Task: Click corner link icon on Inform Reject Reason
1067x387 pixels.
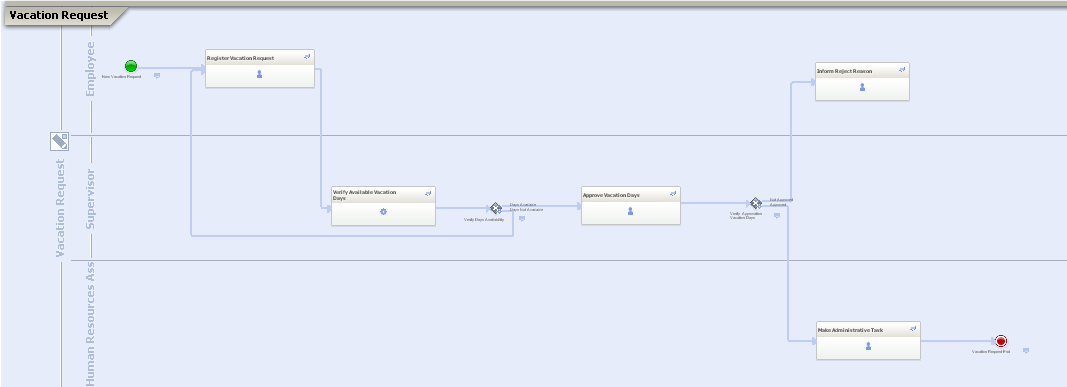Action: [x=902, y=69]
